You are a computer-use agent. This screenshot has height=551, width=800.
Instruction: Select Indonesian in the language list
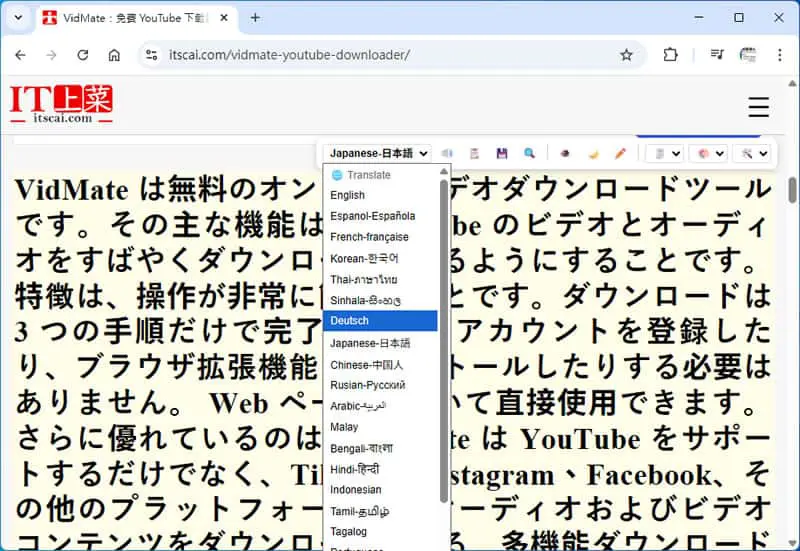380,490
